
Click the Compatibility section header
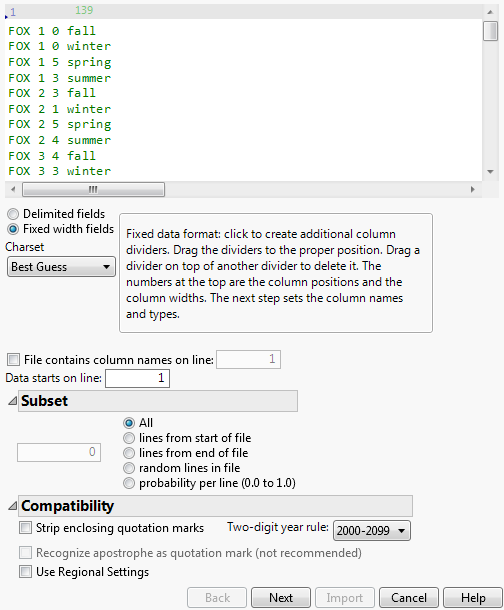coord(215,506)
